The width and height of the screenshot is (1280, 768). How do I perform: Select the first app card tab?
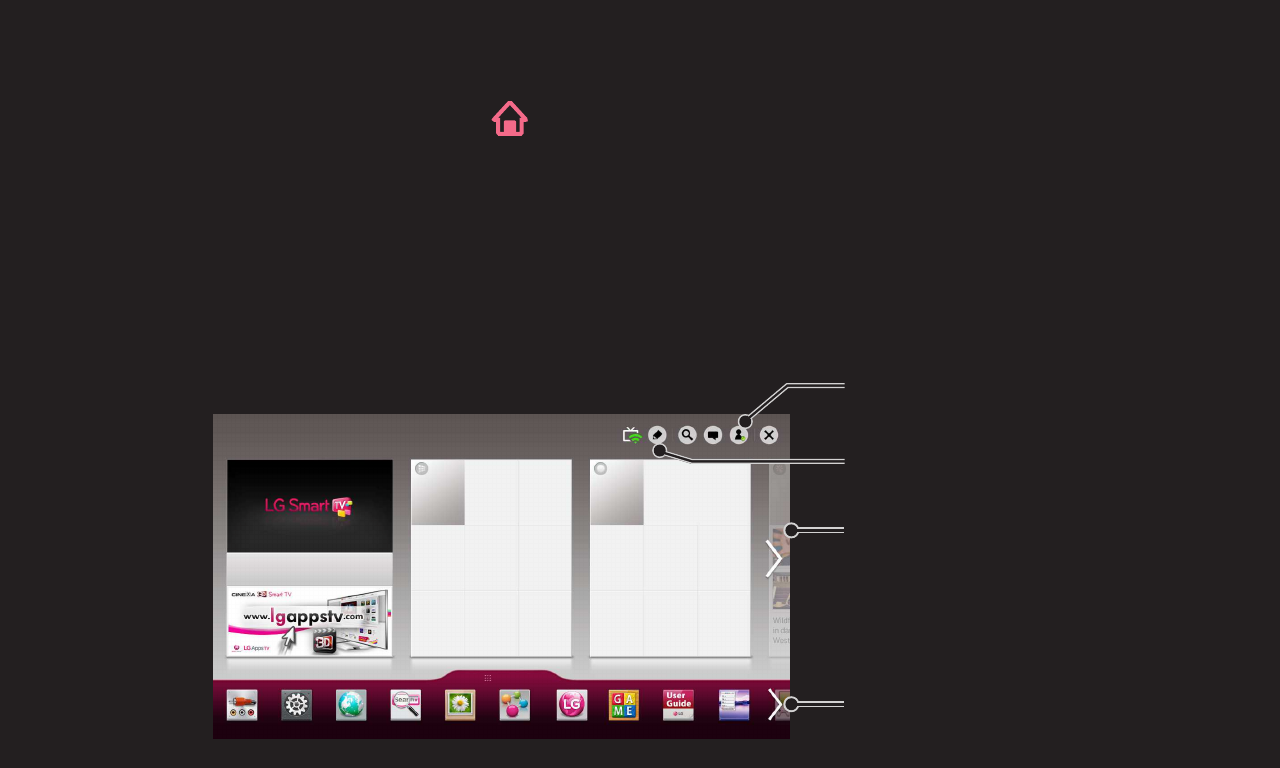[x=422, y=468]
